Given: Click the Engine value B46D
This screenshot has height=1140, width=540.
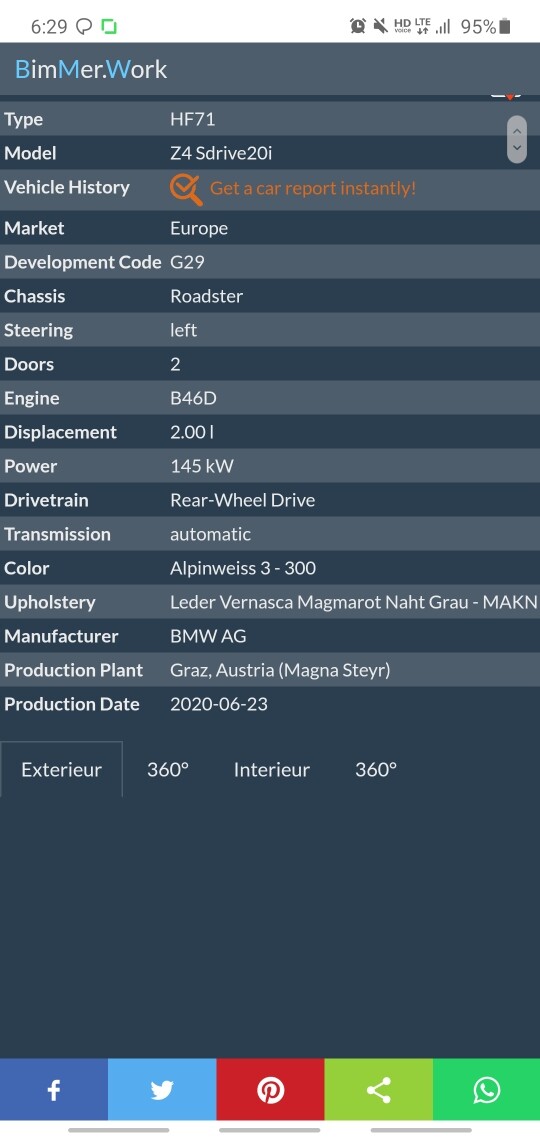Looking at the screenshot, I should pyautogui.click(x=193, y=398).
